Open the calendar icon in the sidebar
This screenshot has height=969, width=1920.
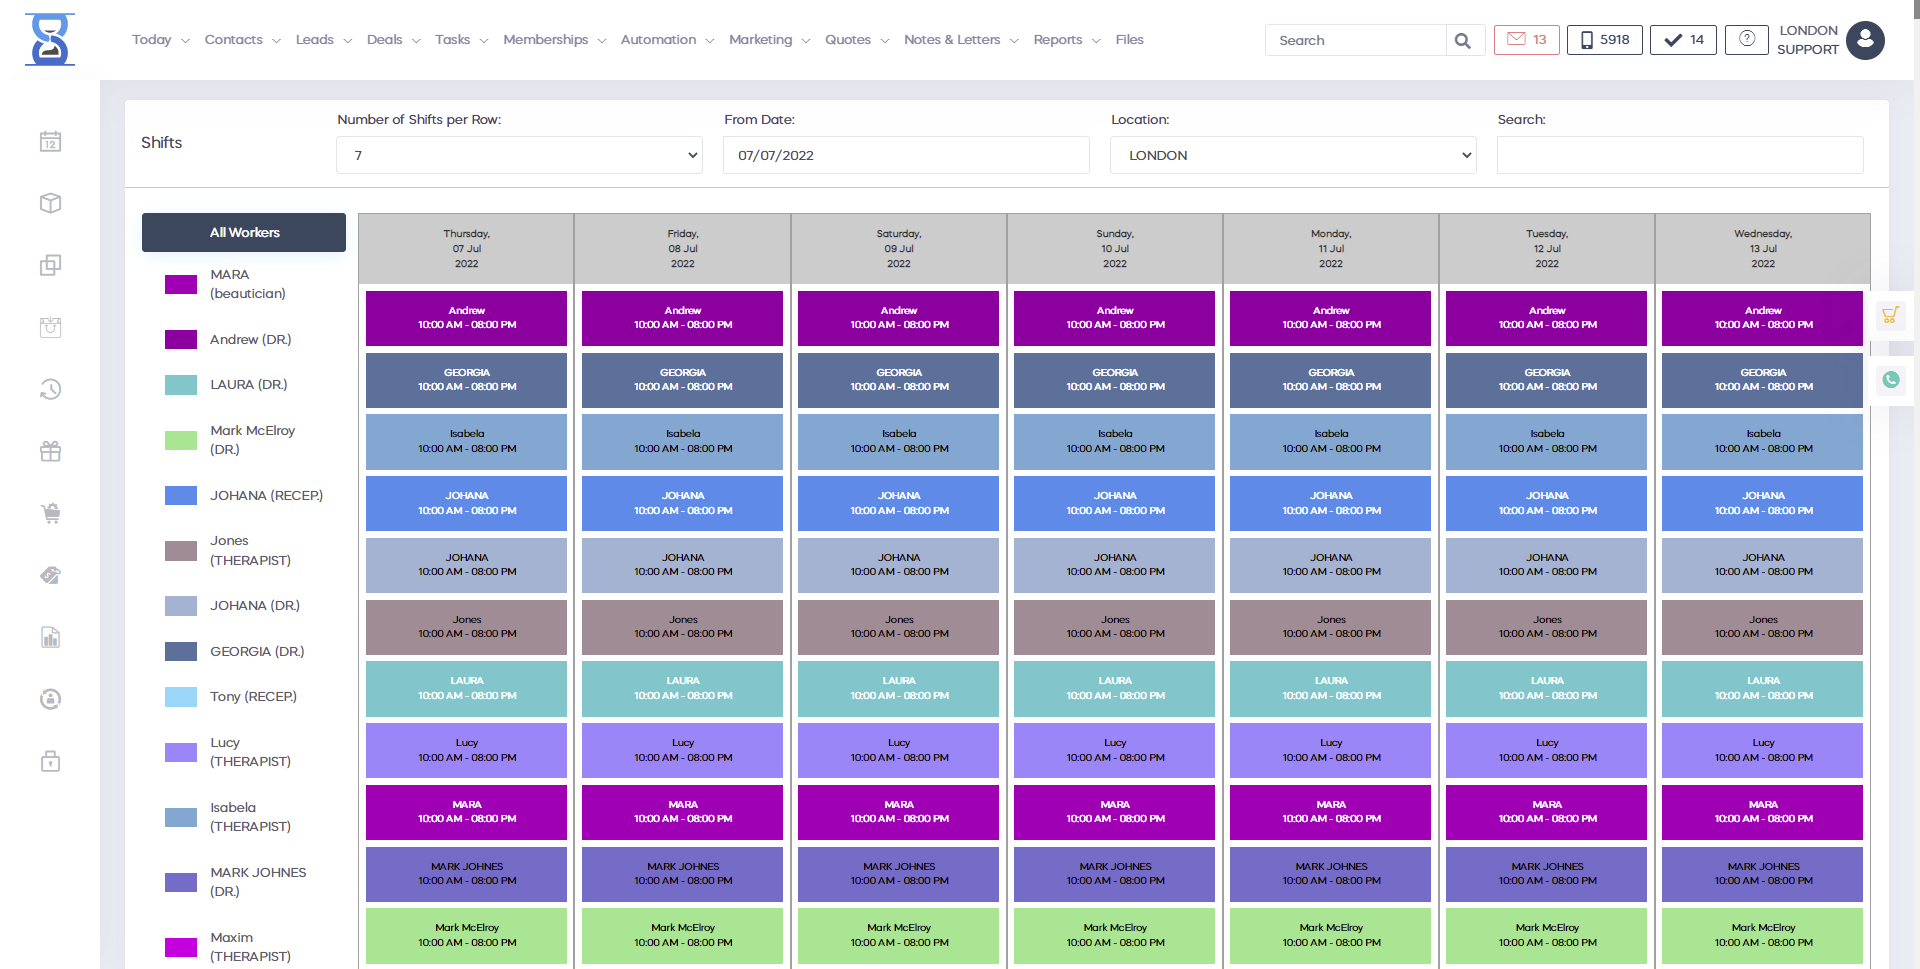[51, 142]
